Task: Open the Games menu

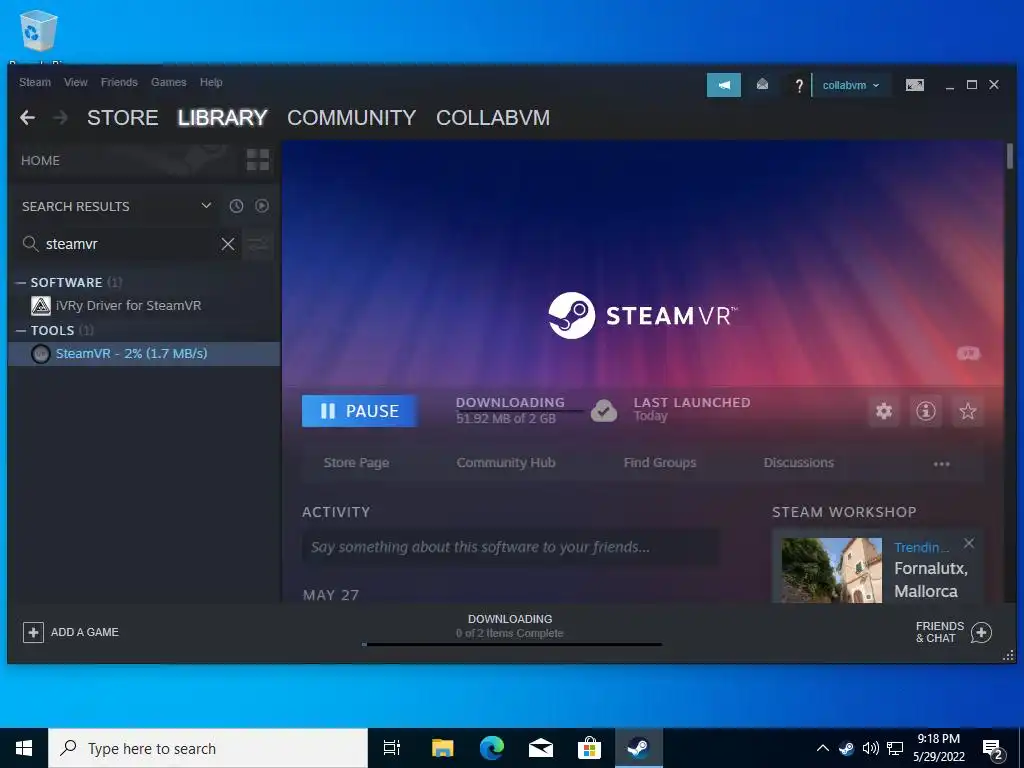Action: click(x=168, y=82)
